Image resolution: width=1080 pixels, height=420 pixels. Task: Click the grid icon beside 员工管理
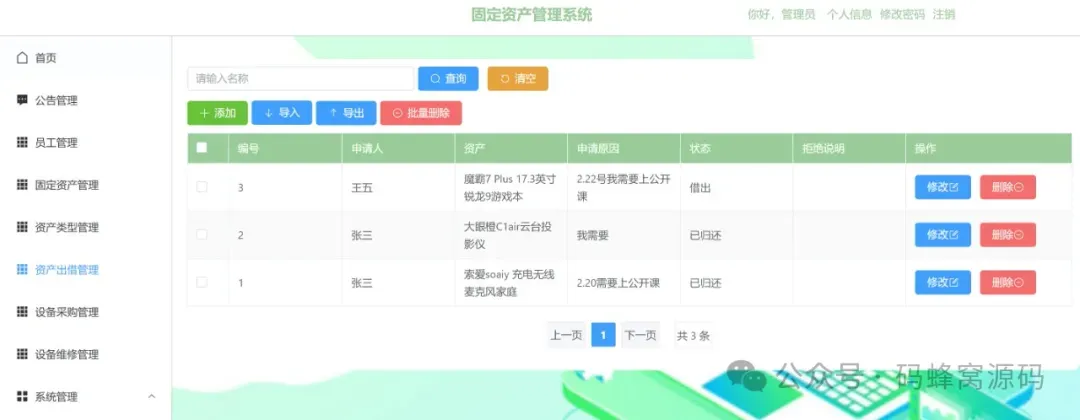(x=22, y=143)
